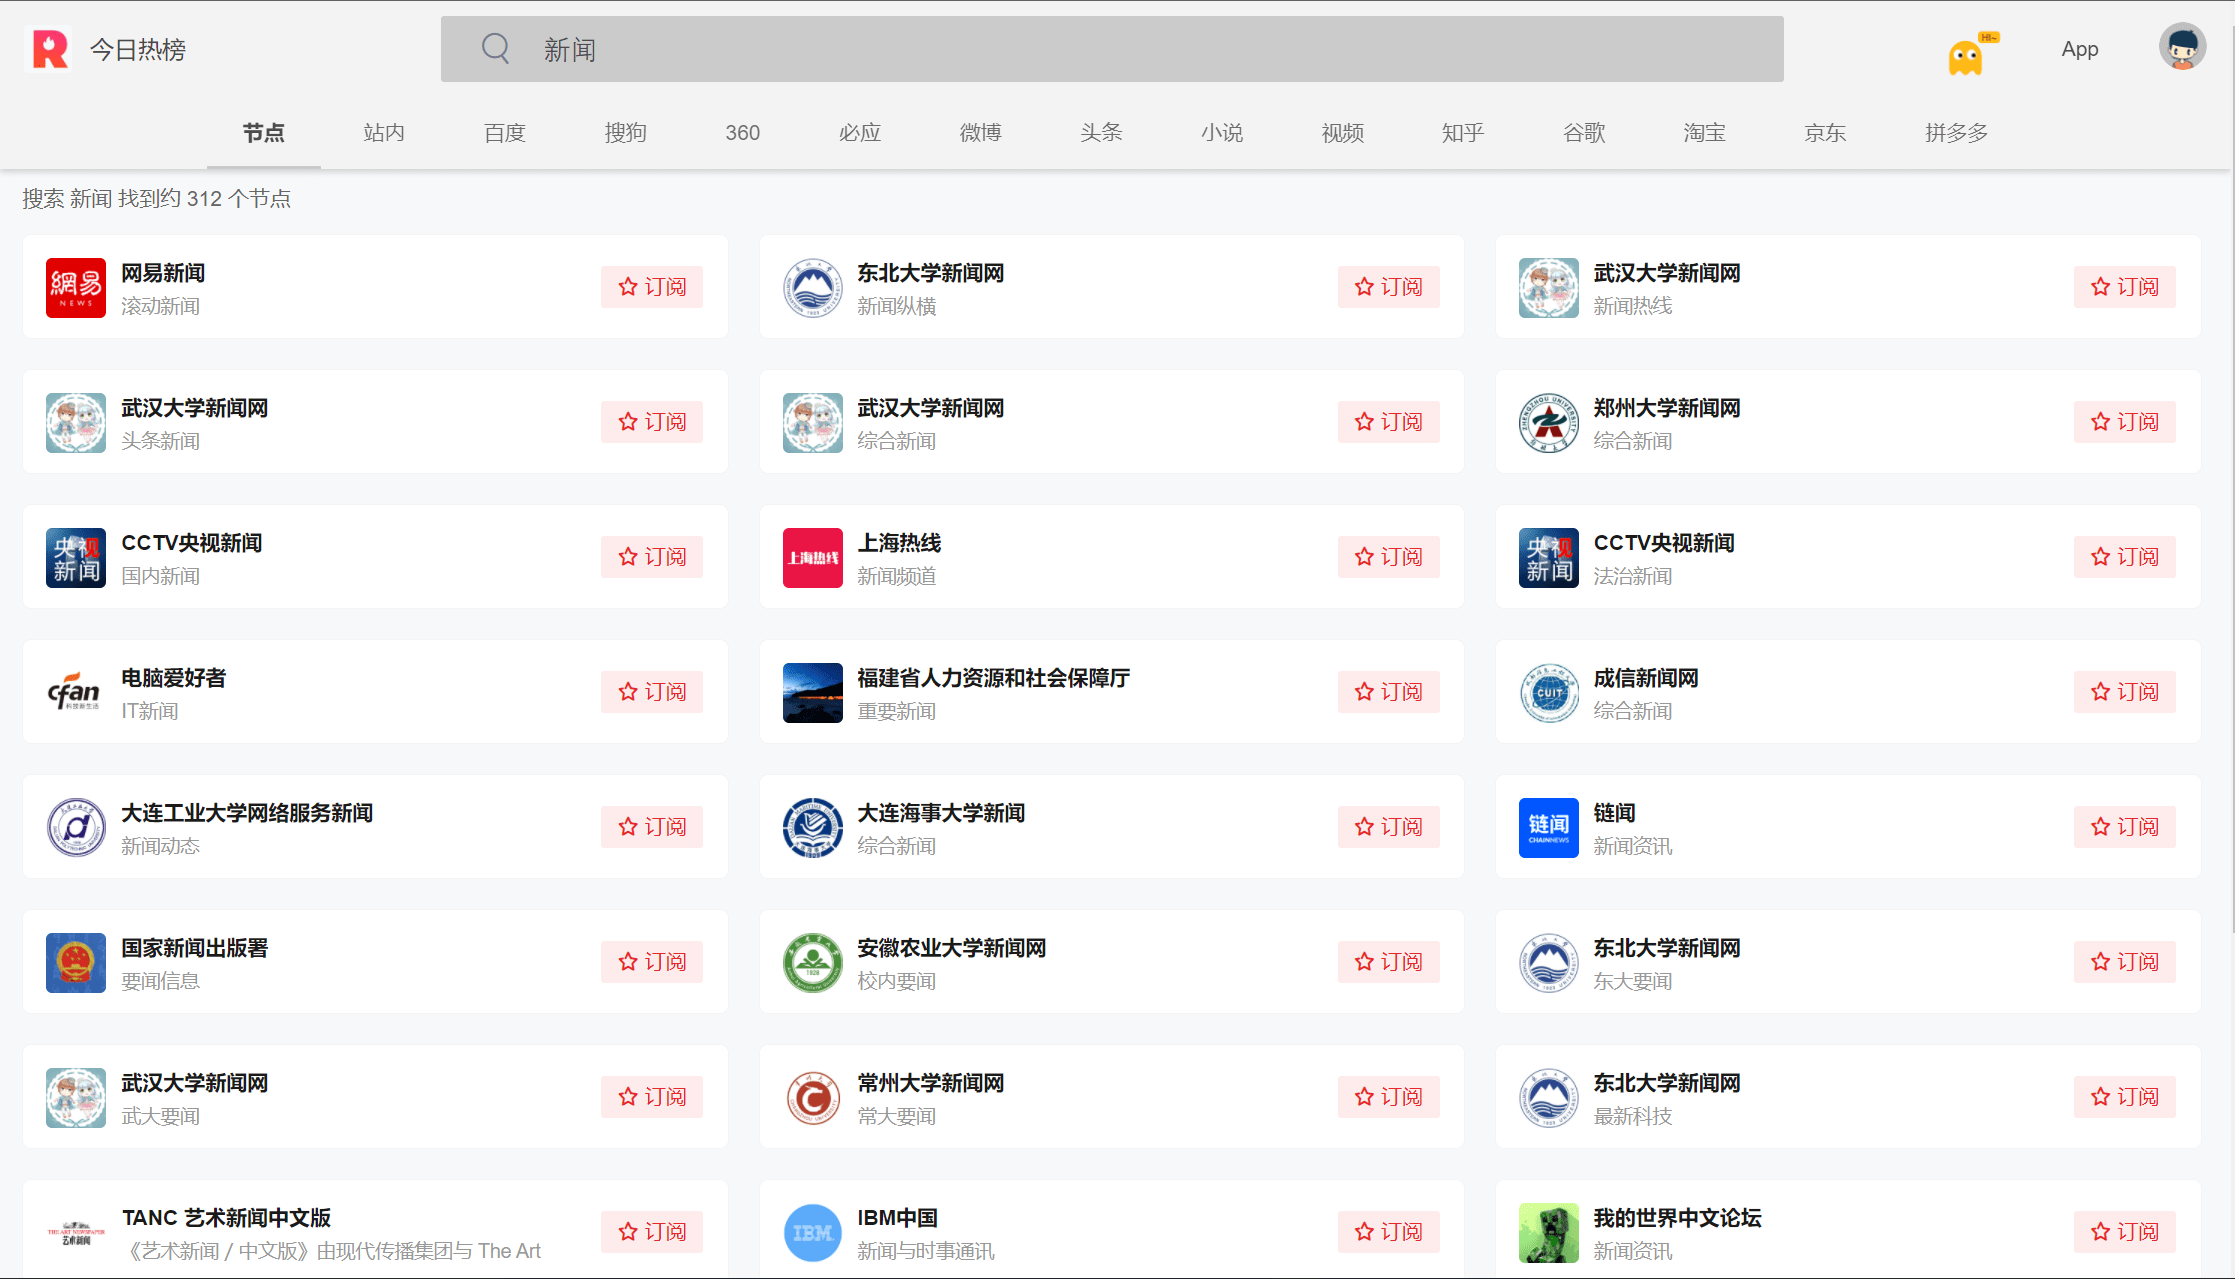Open the 拼多多 tab
2235x1279 pixels.
click(x=1957, y=133)
